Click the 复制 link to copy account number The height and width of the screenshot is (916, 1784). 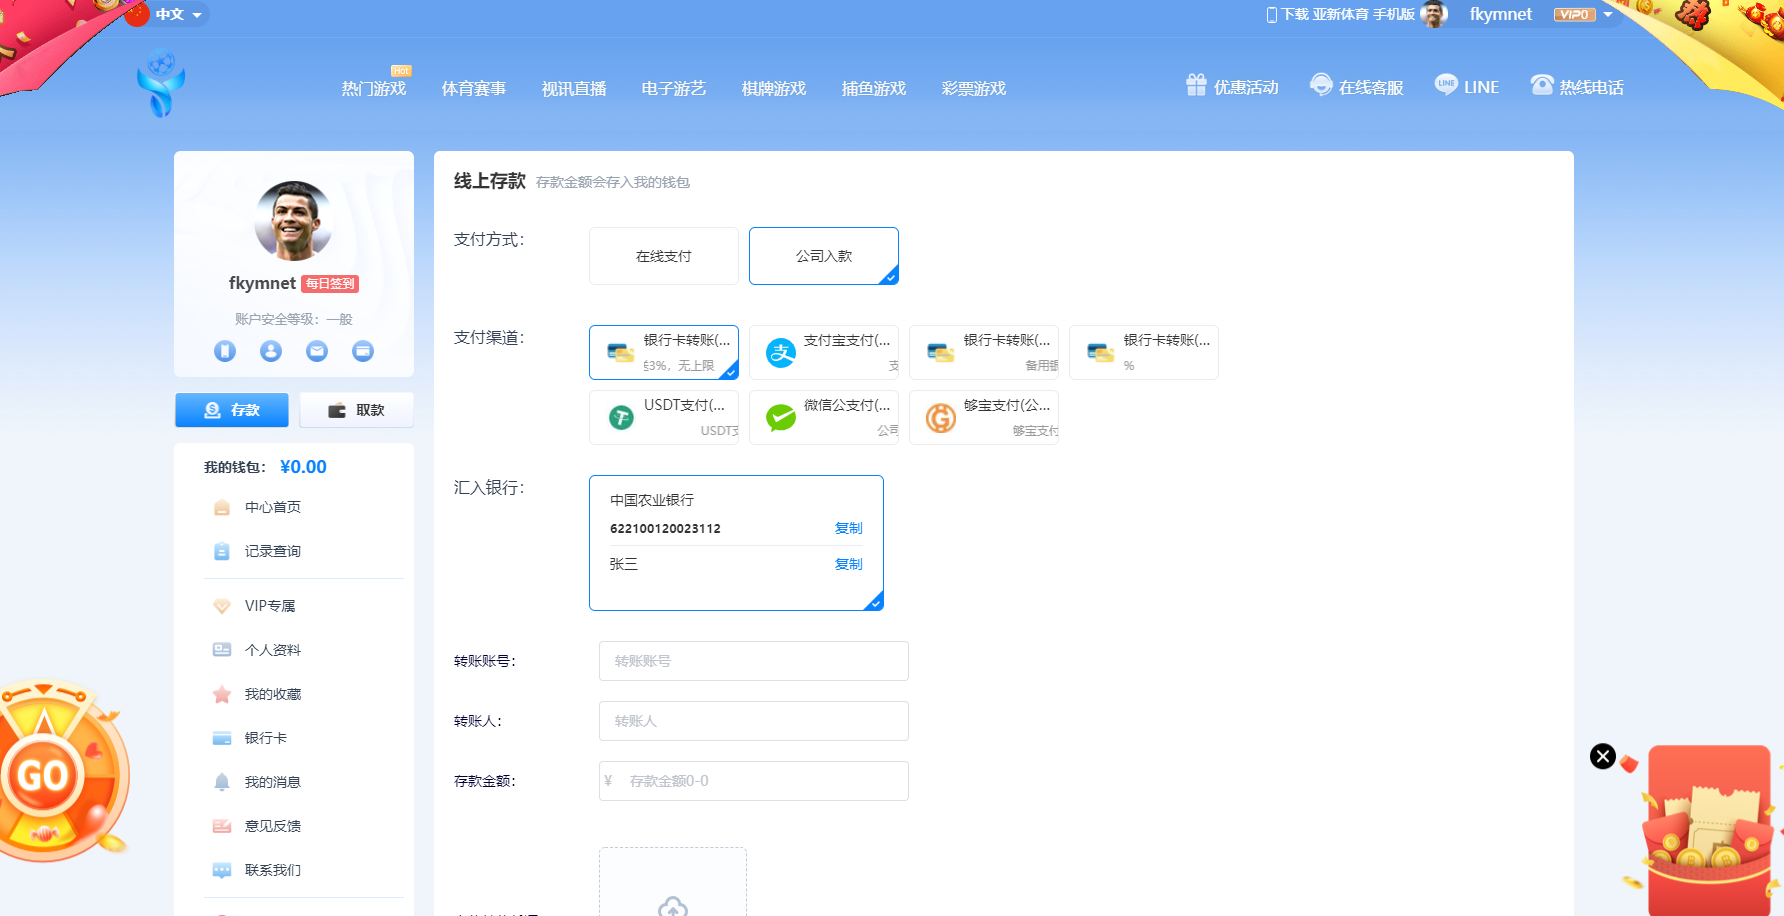tap(847, 528)
